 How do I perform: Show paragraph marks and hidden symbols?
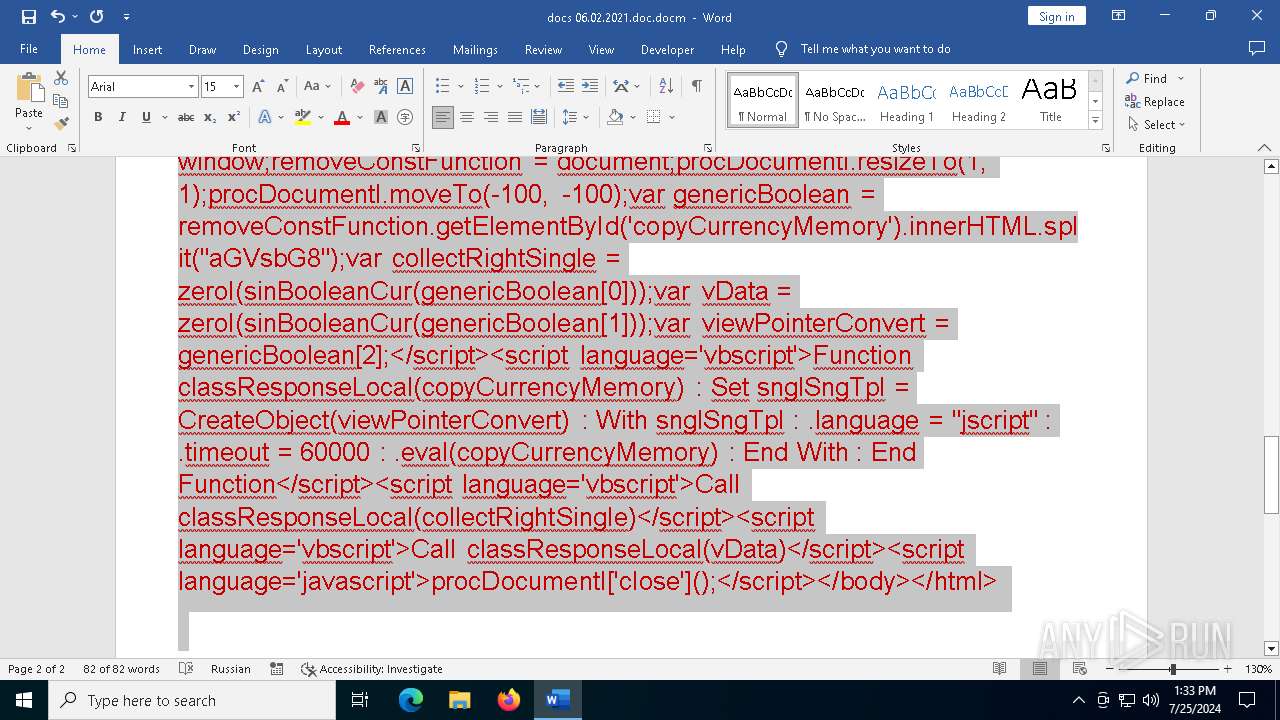tap(697, 87)
